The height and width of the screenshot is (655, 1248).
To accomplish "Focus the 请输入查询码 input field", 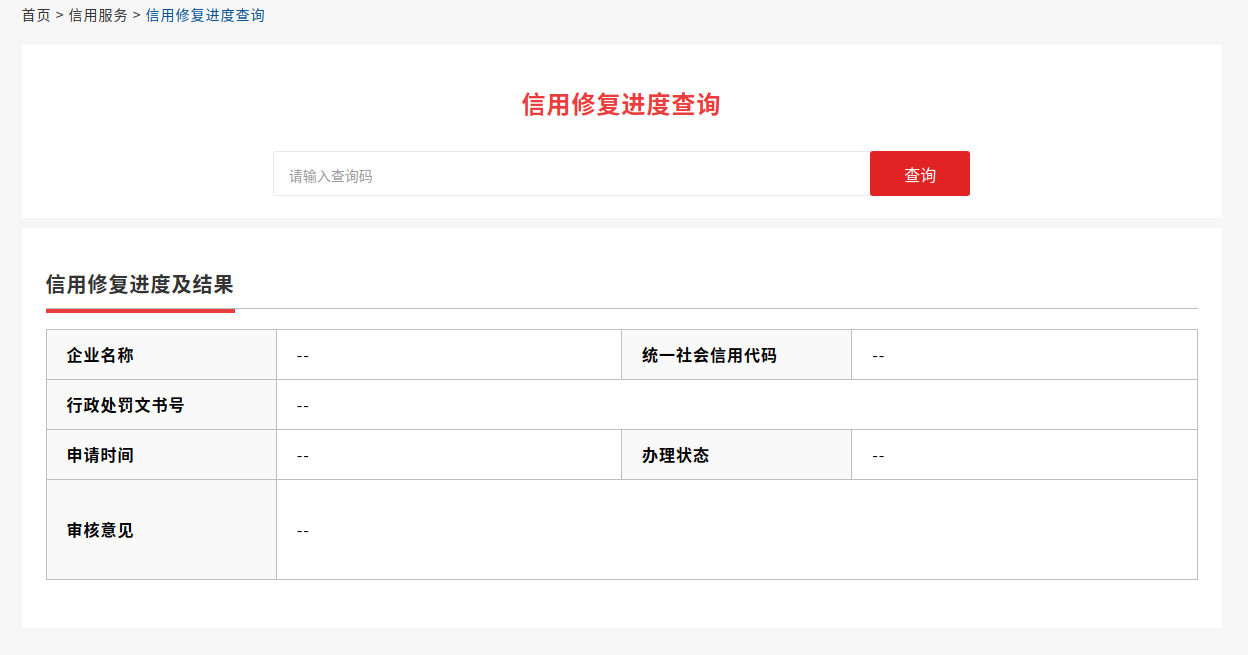I will (571, 175).
